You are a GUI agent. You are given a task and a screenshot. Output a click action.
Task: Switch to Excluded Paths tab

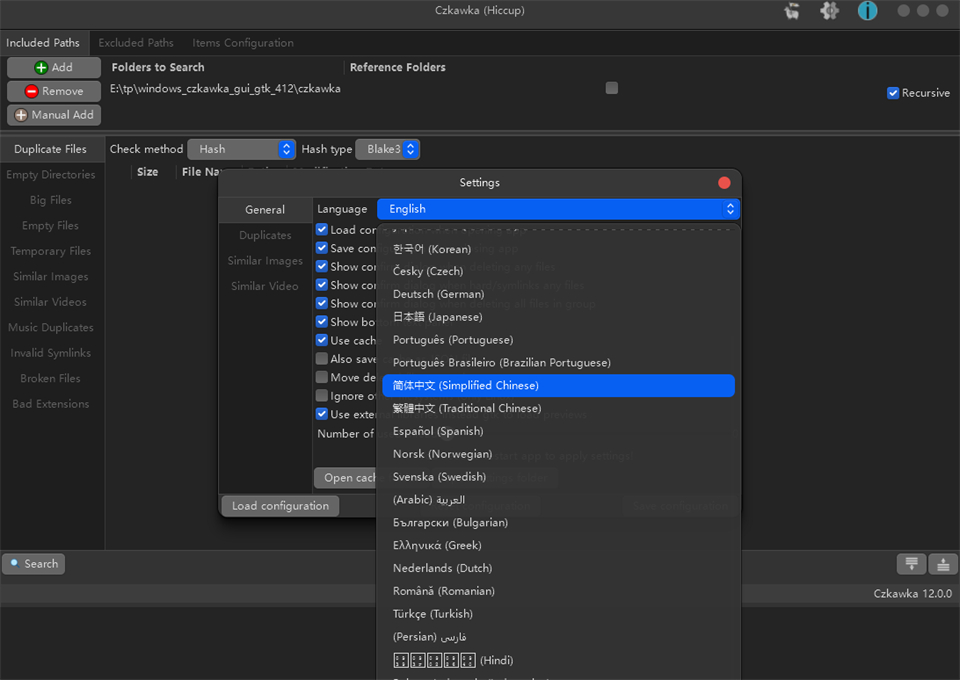136,43
